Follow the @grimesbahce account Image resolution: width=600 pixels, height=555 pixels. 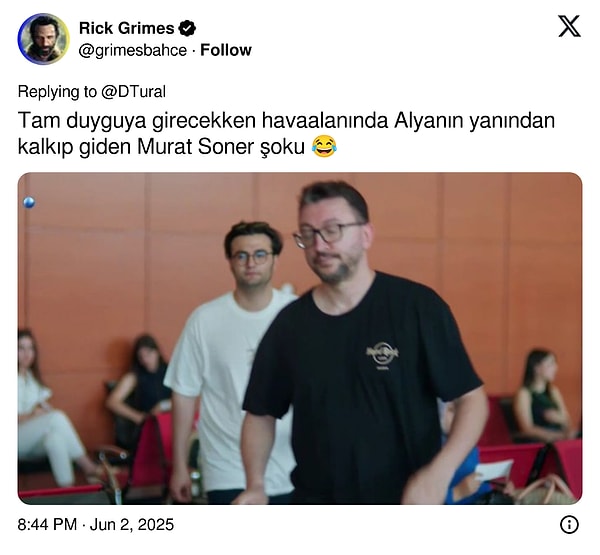click(x=226, y=50)
